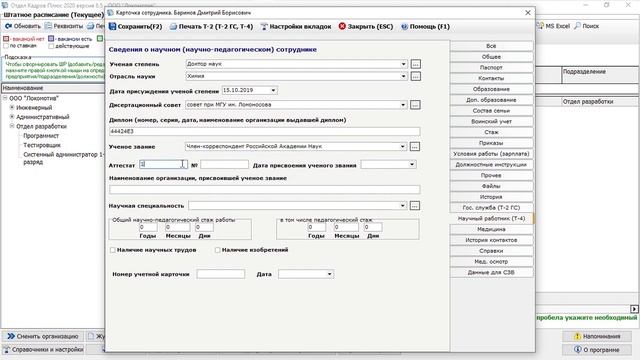Toggle Наличие научных трудов checkbox
The height and width of the screenshot is (360, 640).
pyautogui.click(x=113, y=250)
